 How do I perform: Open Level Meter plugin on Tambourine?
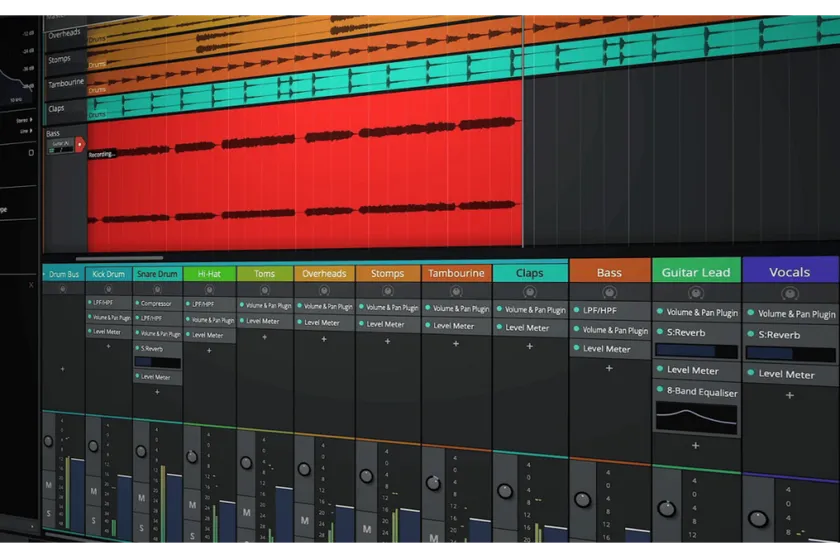point(456,326)
